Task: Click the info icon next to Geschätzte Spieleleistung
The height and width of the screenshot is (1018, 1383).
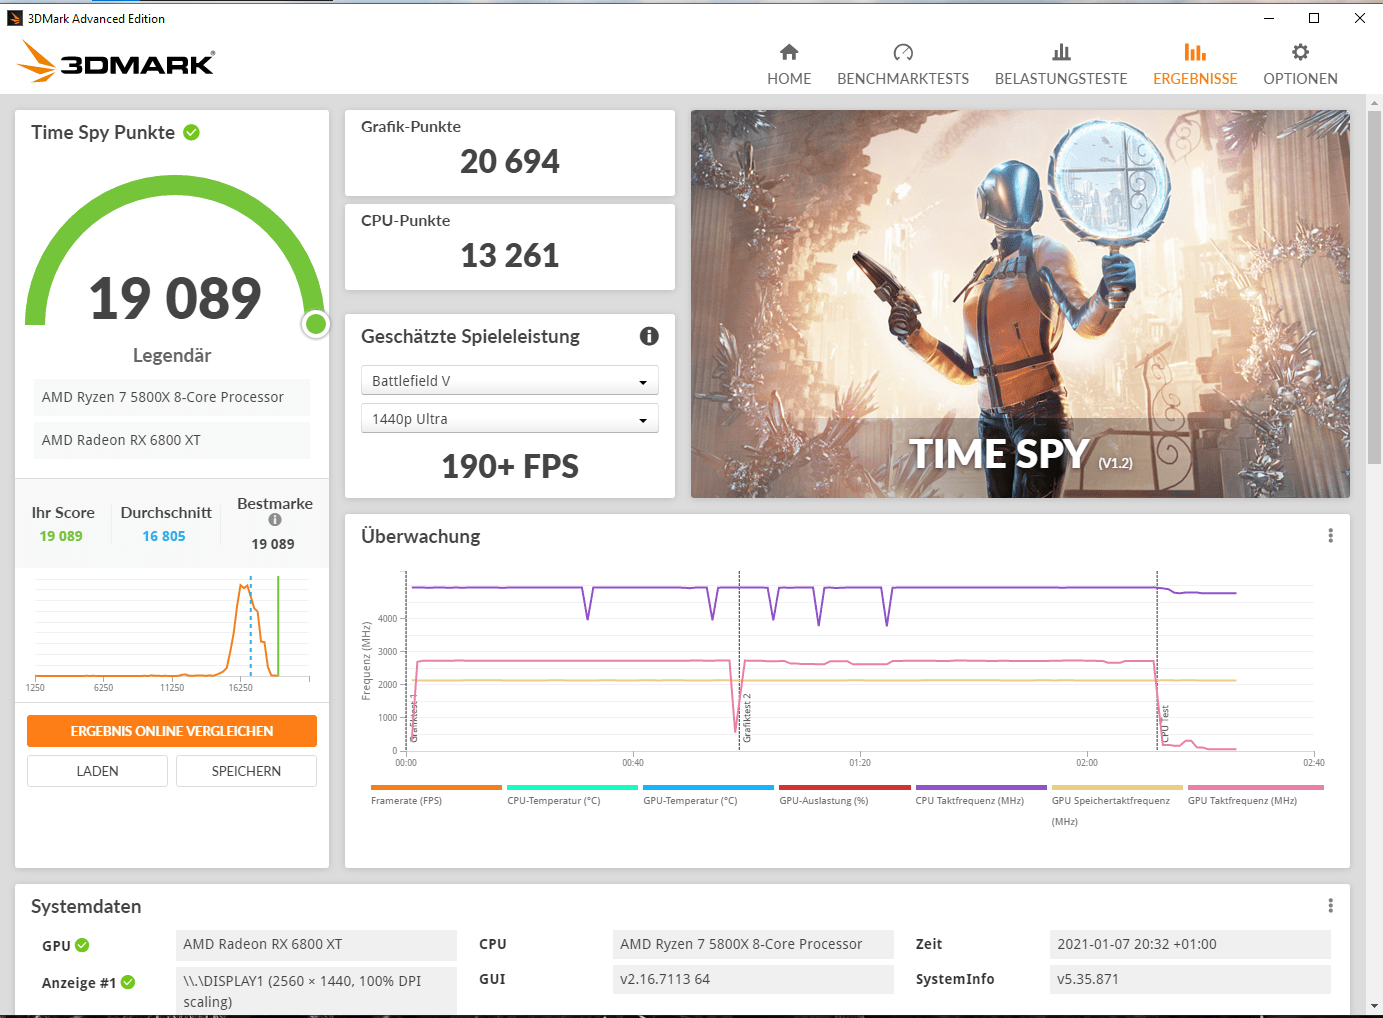Action: pos(649,336)
